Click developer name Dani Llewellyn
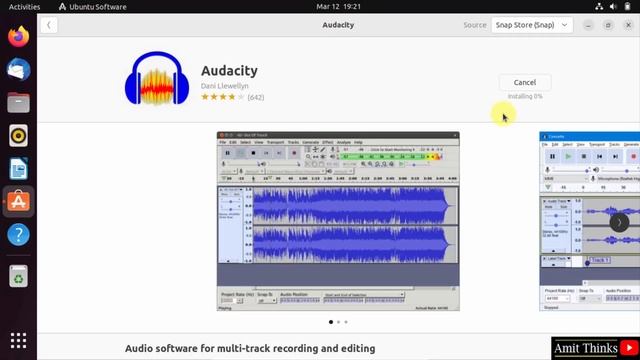The width and height of the screenshot is (640, 360). pyautogui.click(x=224, y=86)
